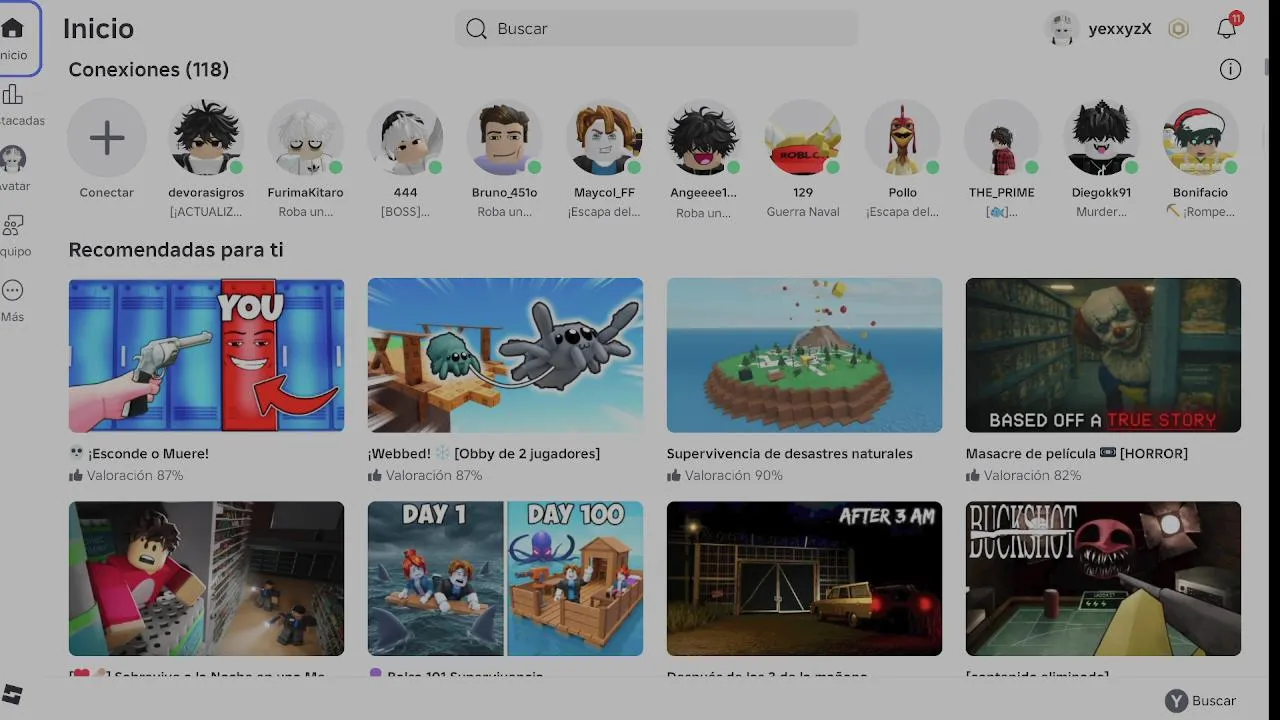Viewport: 1280px width, 720px height.
Task: Click the Y Buscar button at bottom right
Action: [x=1200, y=701]
